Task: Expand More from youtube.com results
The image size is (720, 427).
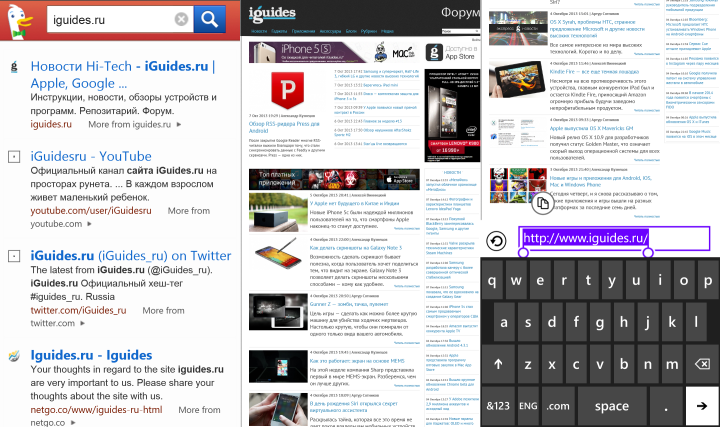Action: pos(189,211)
